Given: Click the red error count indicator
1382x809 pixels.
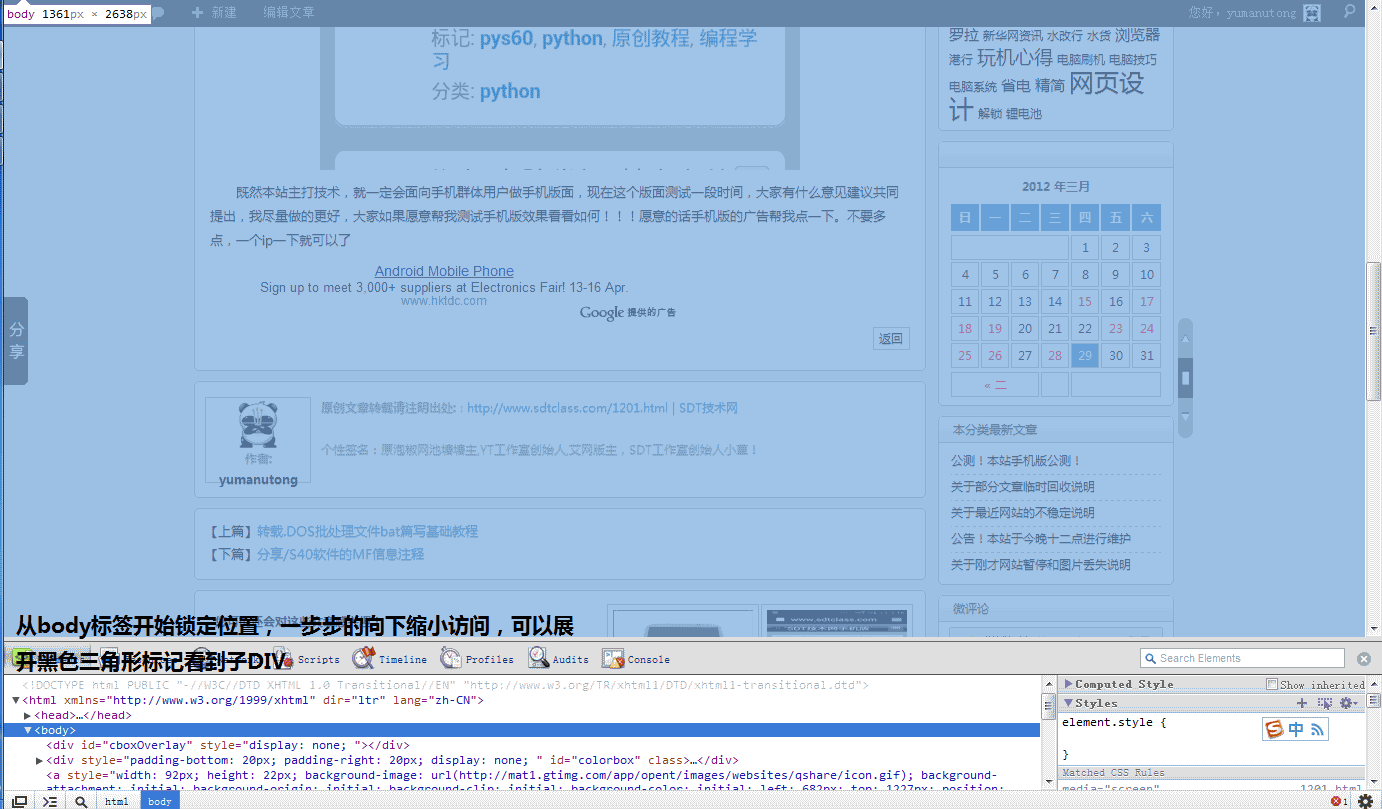Looking at the screenshot, I should tap(1339, 801).
